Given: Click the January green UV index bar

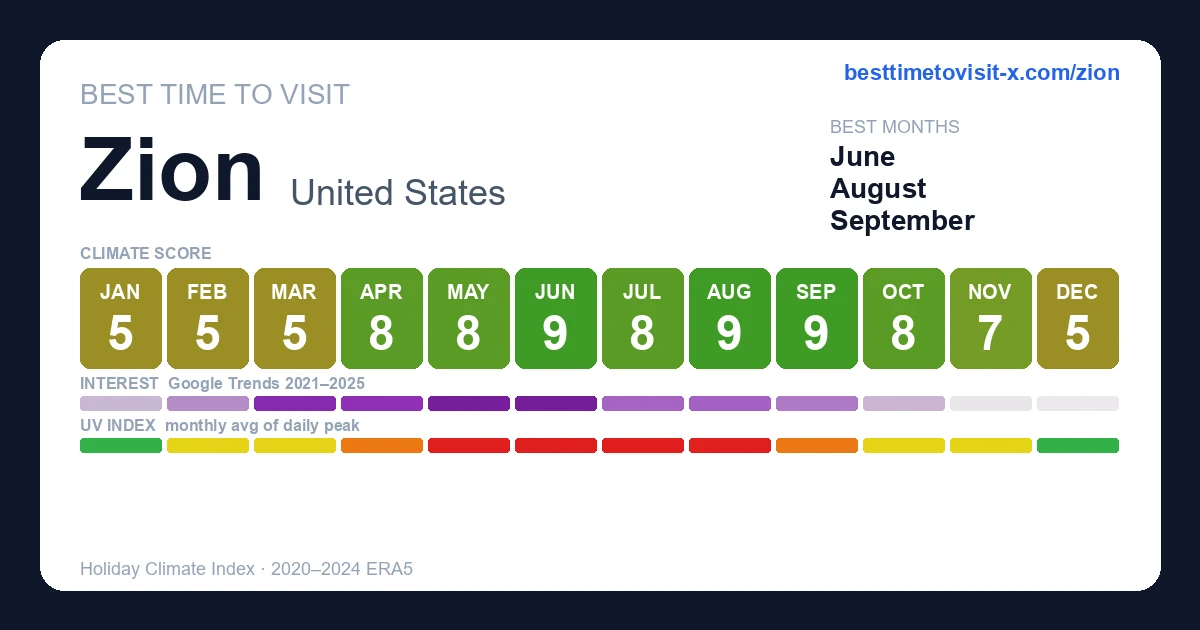Looking at the screenshot, I should tap(120, 446).
